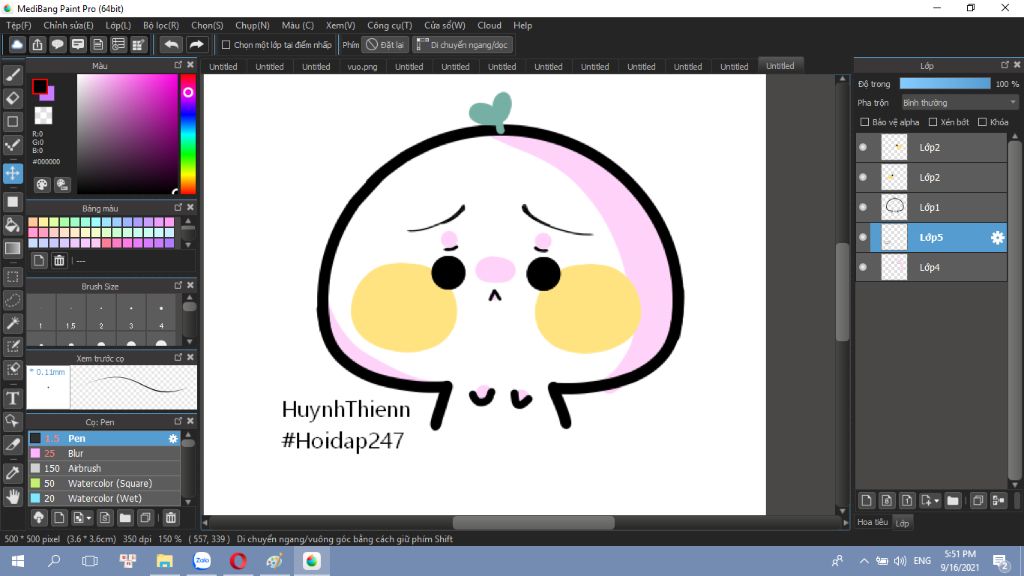Switch to the Hoa tiêu tab

coord(872,522)
